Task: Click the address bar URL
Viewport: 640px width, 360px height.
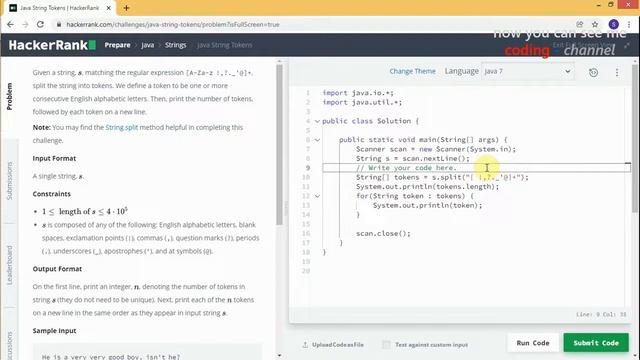Action: (x=173, y=24)
